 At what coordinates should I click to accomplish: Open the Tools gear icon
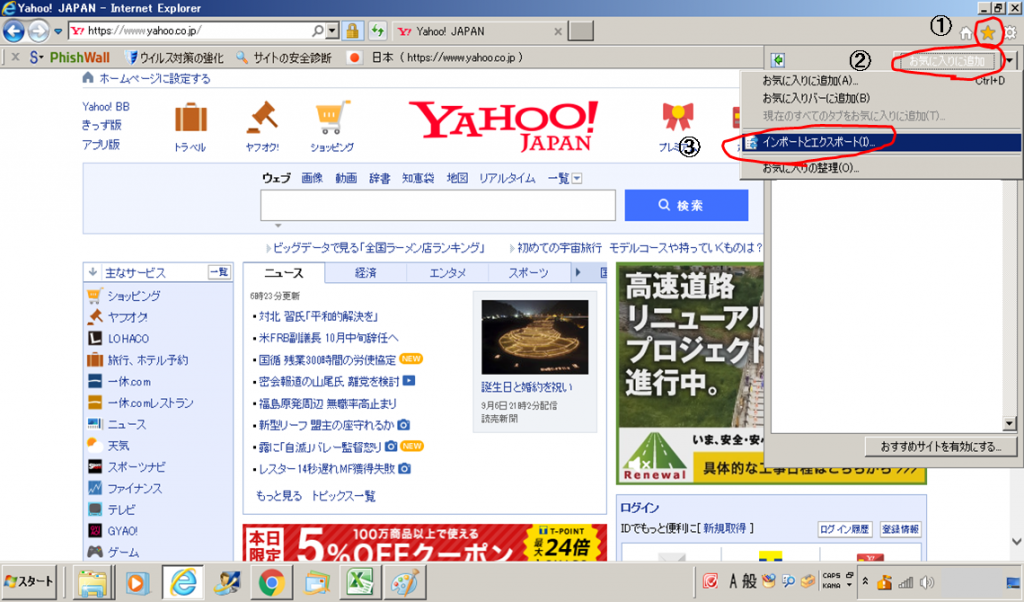tap(1010, 33)
